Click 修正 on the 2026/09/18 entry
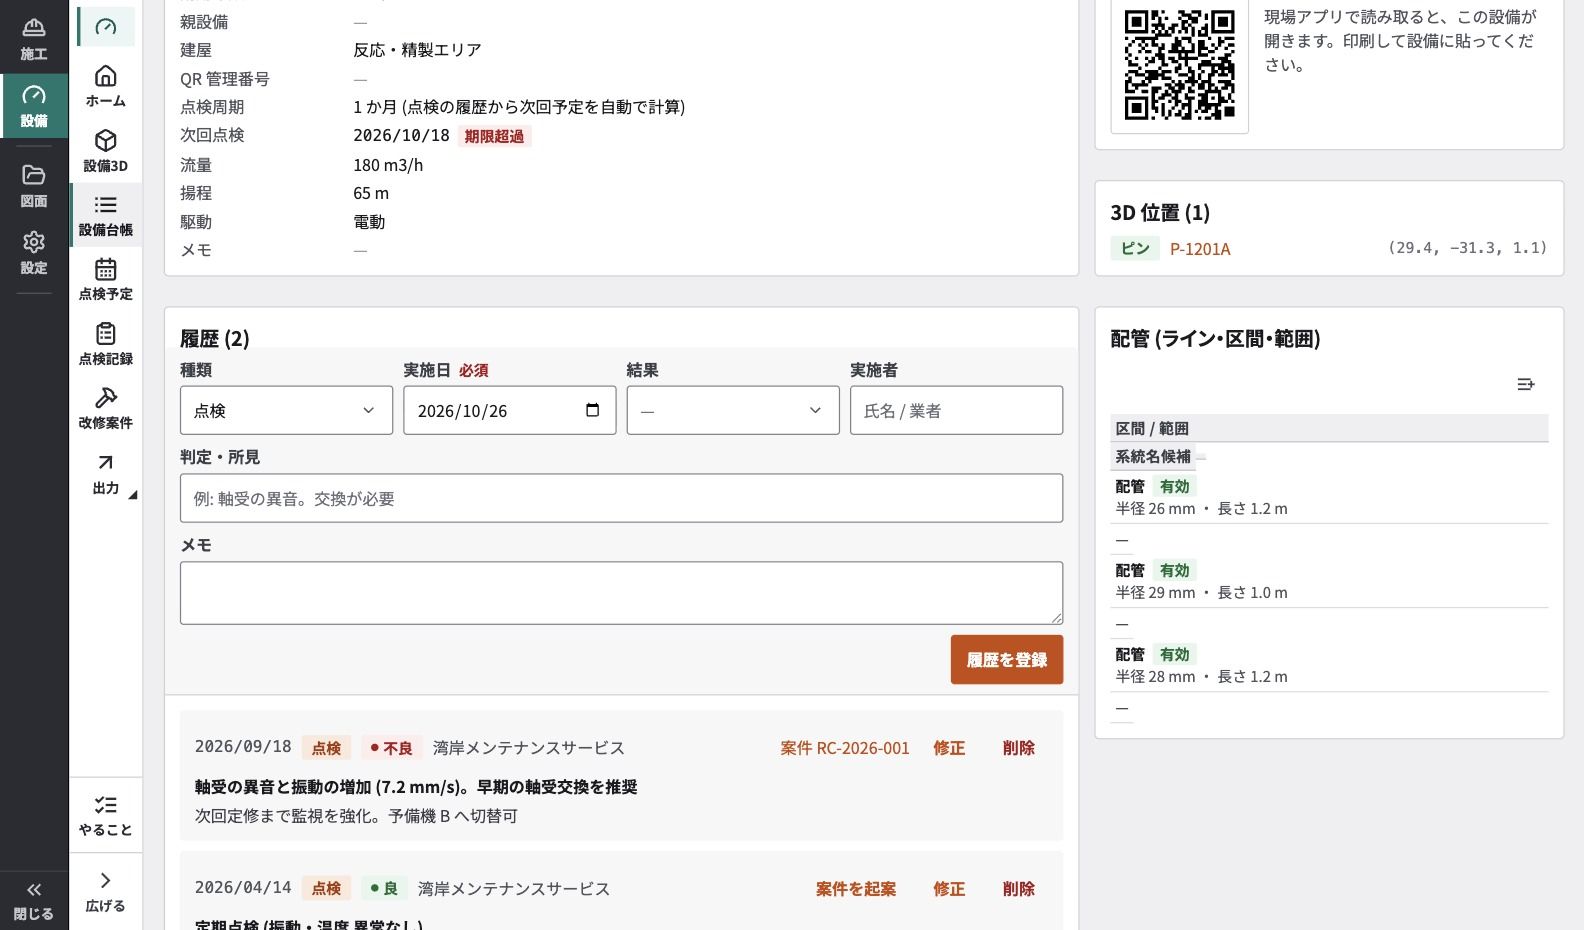The width and height of the screenshot is (1584, 930). pyautogui.click(x=949, y=748)
